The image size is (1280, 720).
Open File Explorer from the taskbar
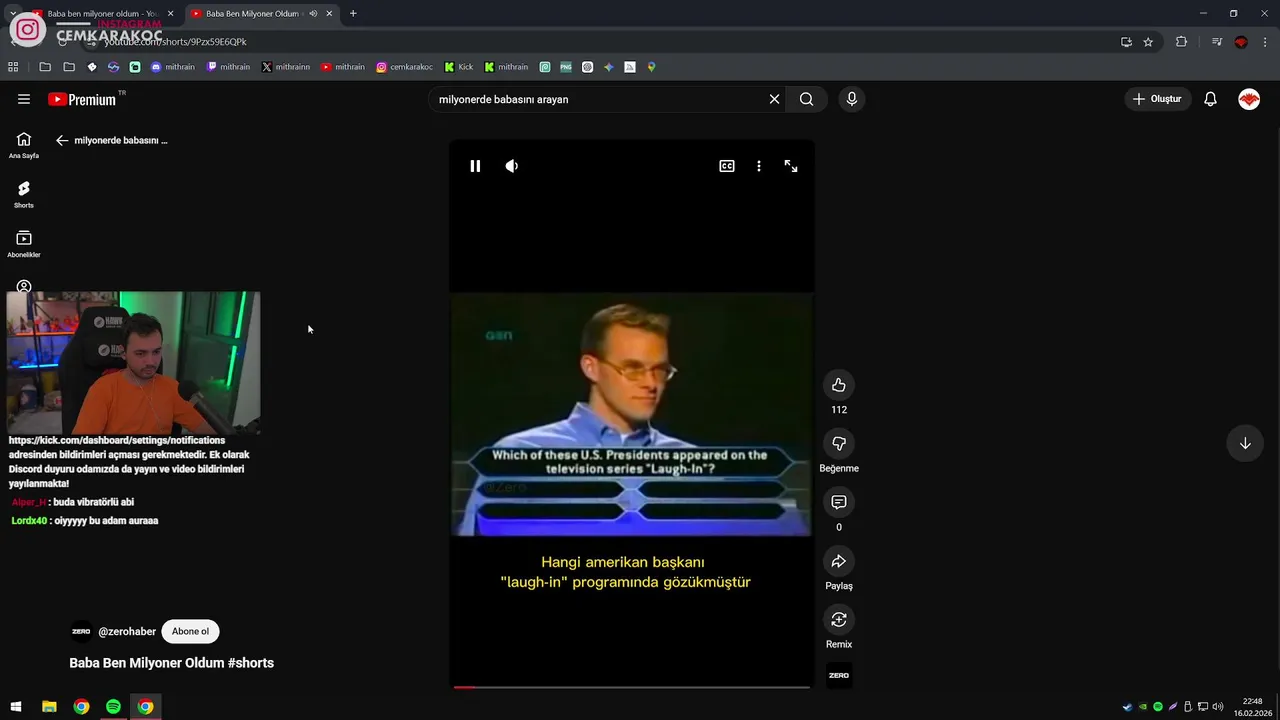[x=49, y=707]
